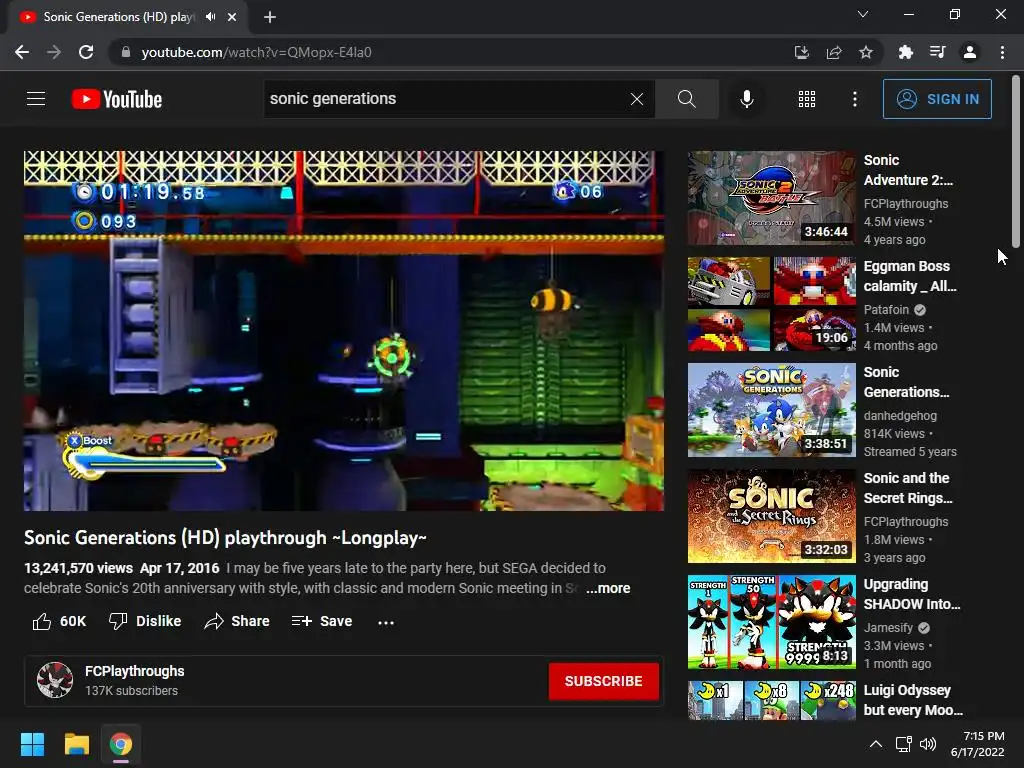Open Chrome media controls icon
The image size is (1024, 768).
click(x=938, y=52)
